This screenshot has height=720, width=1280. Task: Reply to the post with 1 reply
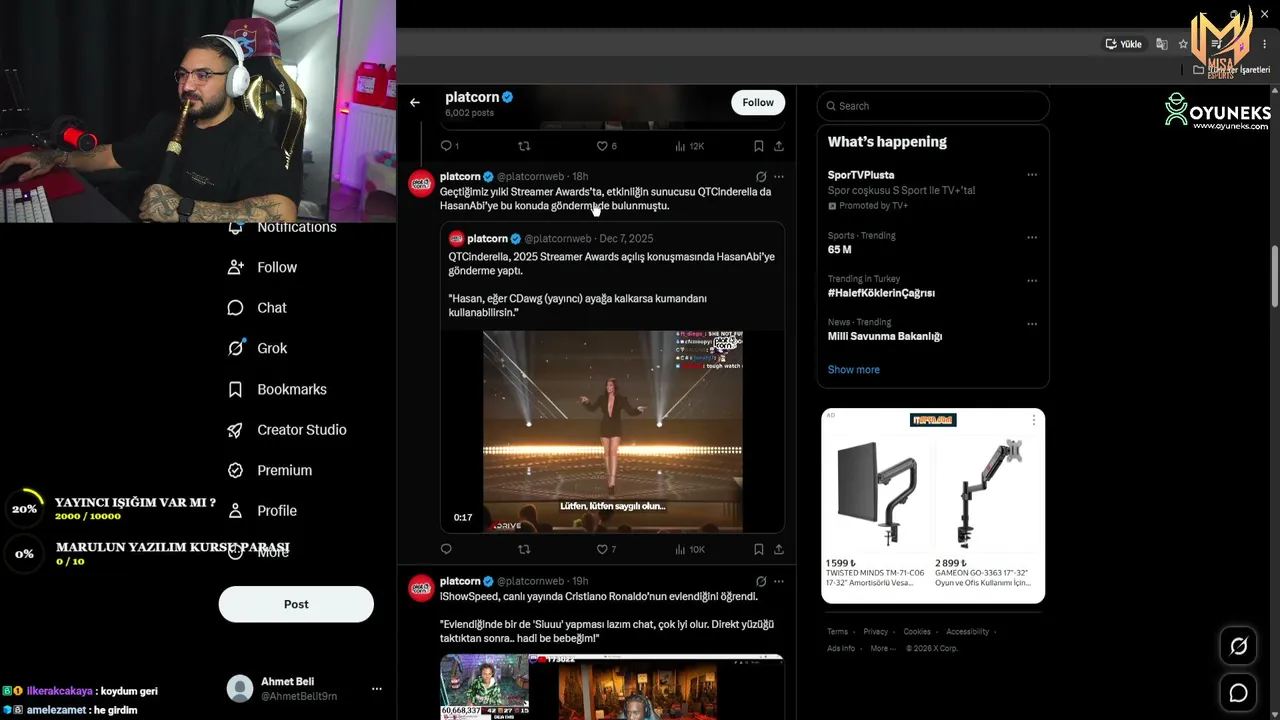click(x=450, y=146)
